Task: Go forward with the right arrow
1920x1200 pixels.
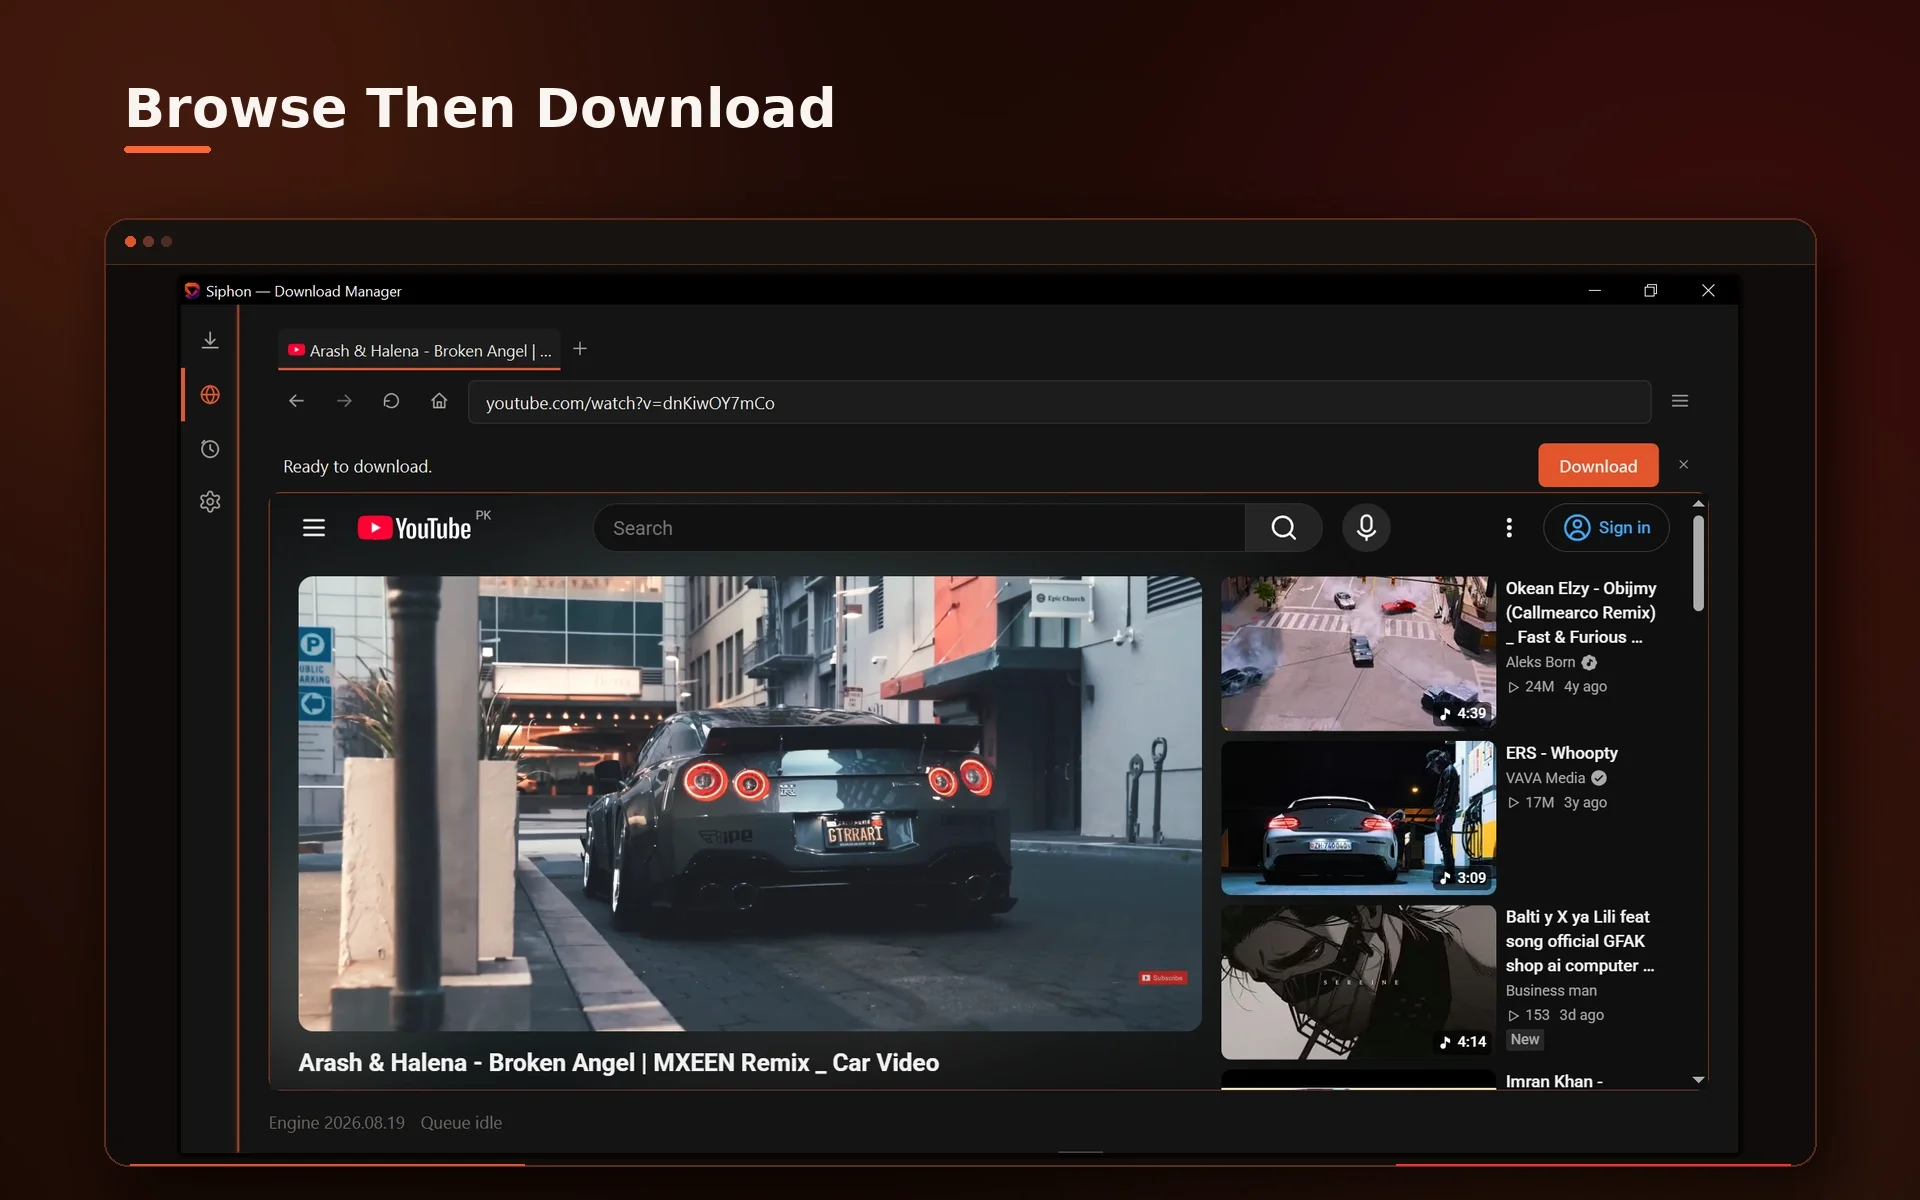Action: pos(344,401)
